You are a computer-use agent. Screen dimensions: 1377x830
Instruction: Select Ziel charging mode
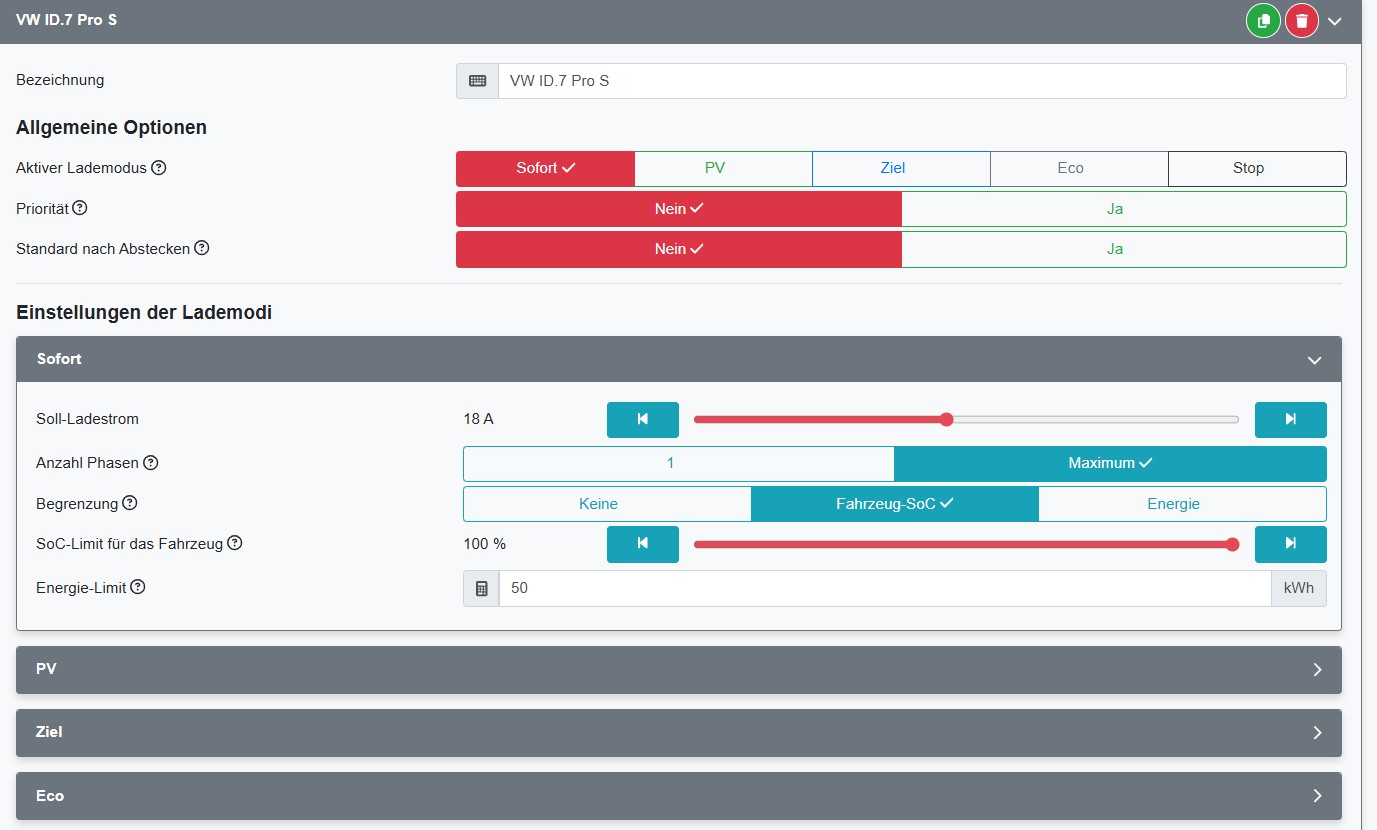902,168
